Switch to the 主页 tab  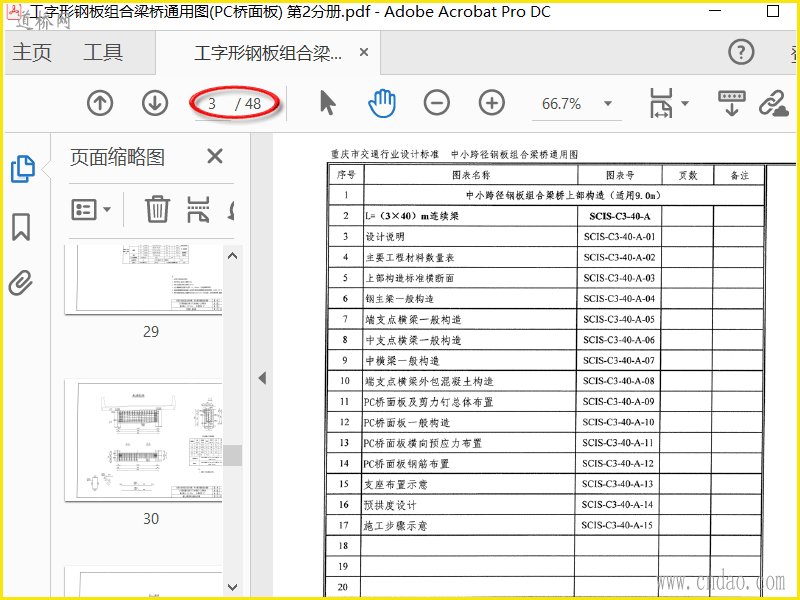pos(32,52)
